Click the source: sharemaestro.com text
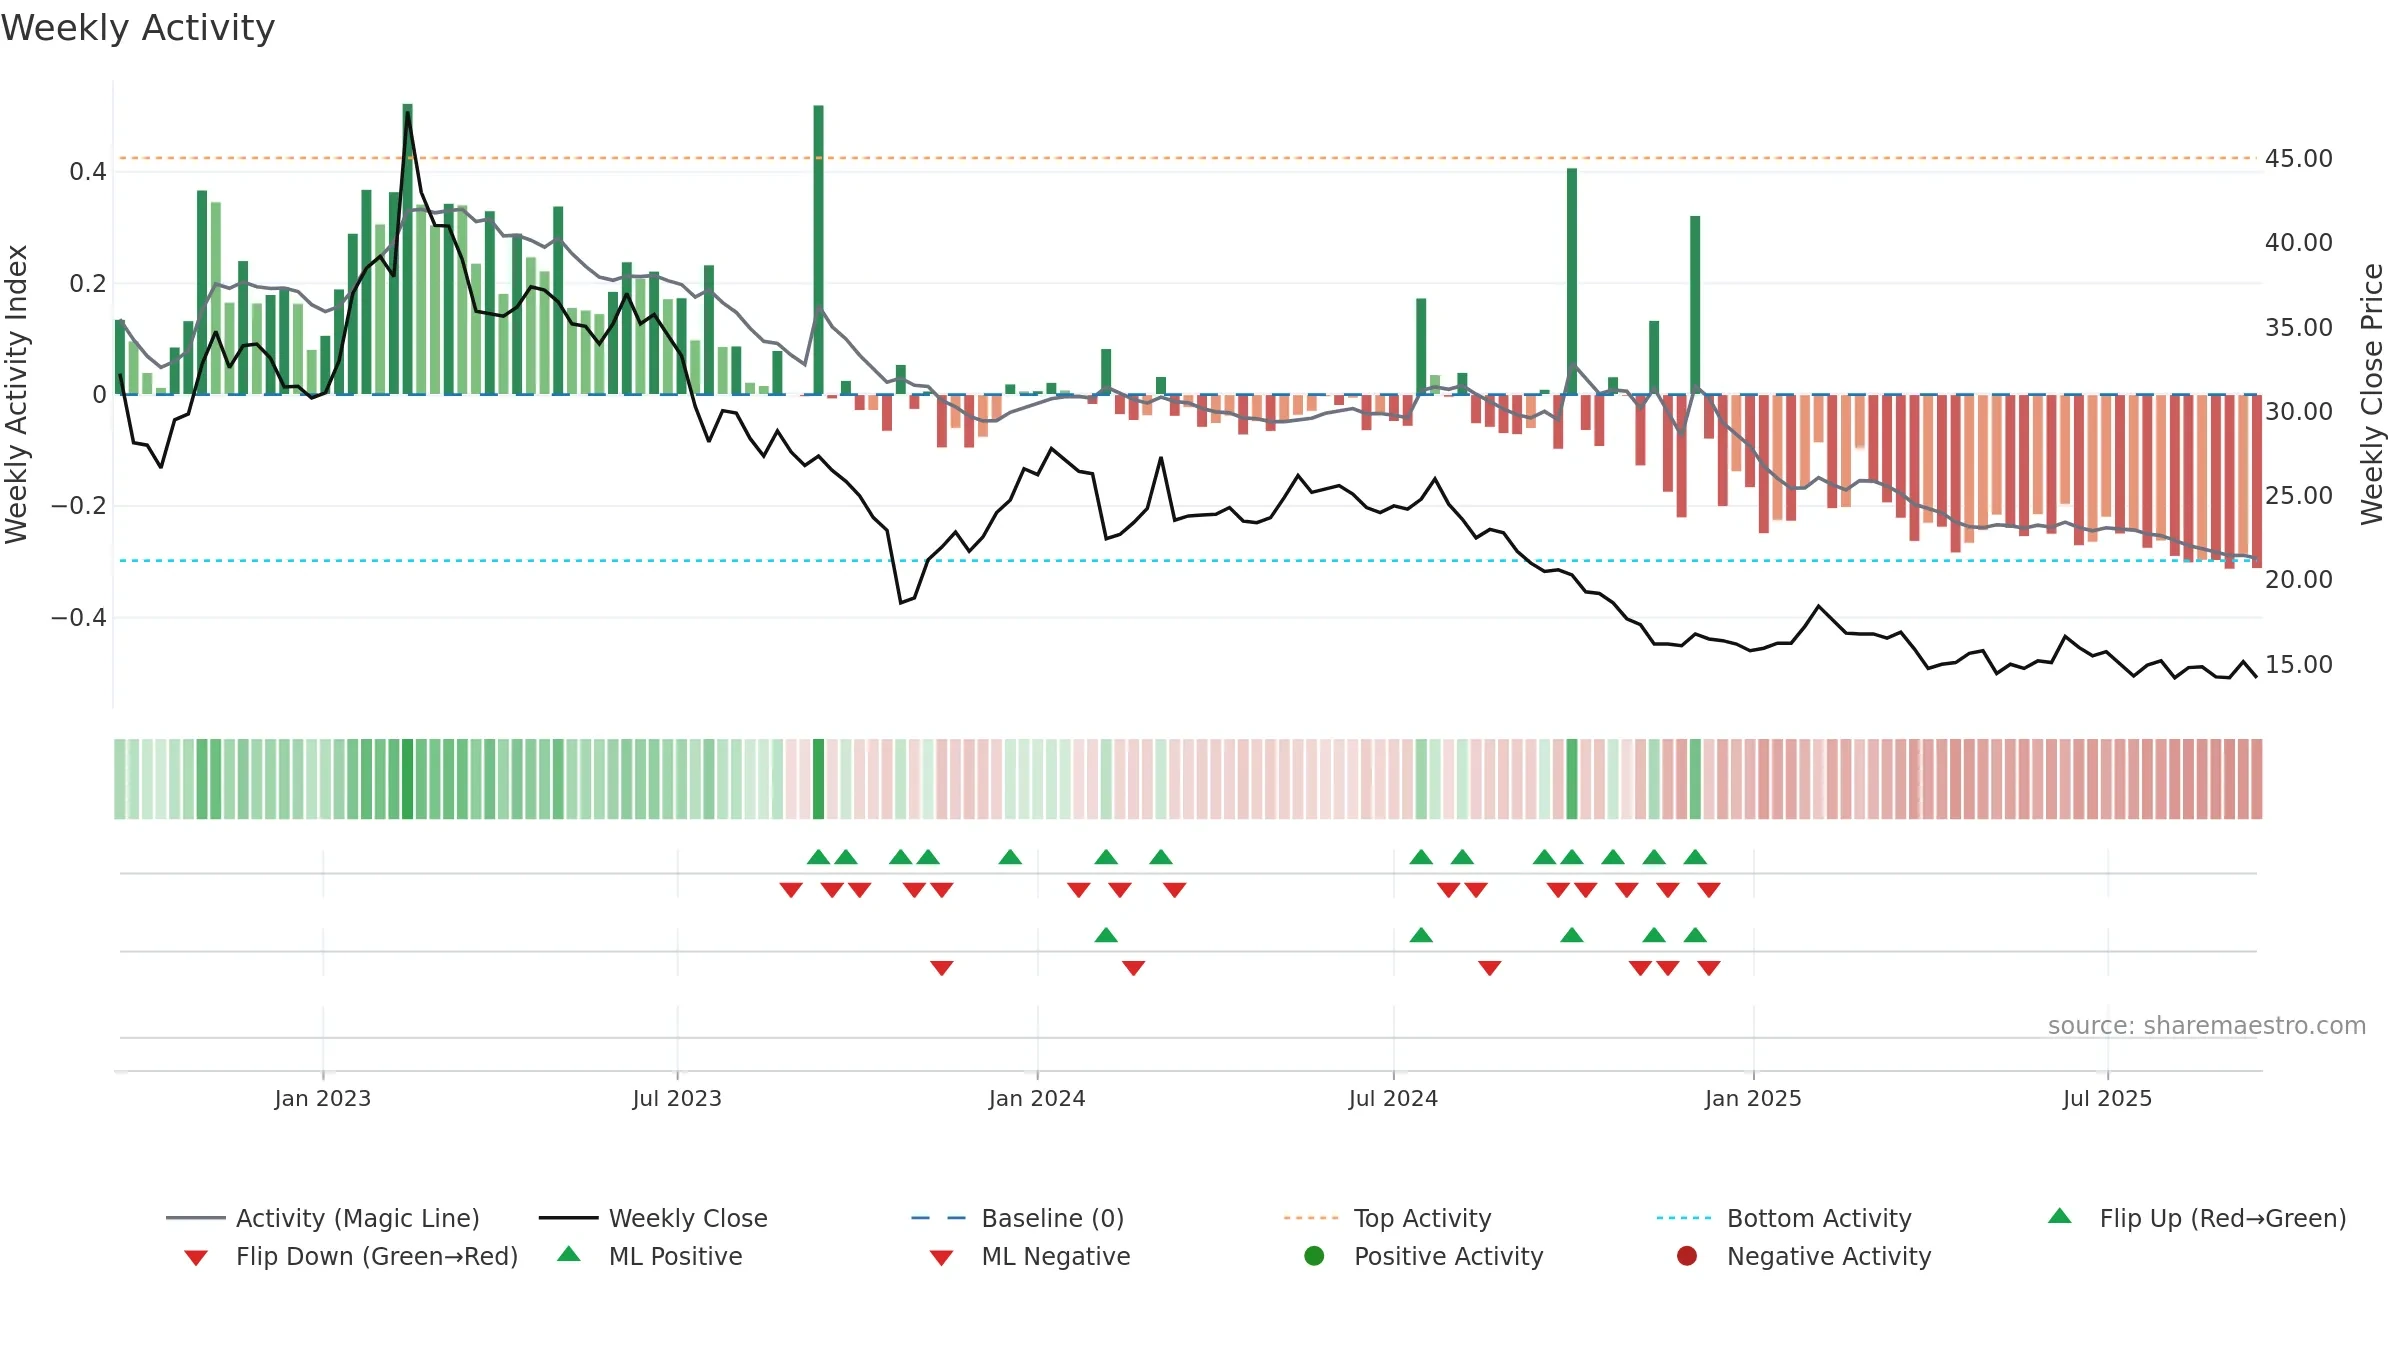 tap(2207, 1025)
